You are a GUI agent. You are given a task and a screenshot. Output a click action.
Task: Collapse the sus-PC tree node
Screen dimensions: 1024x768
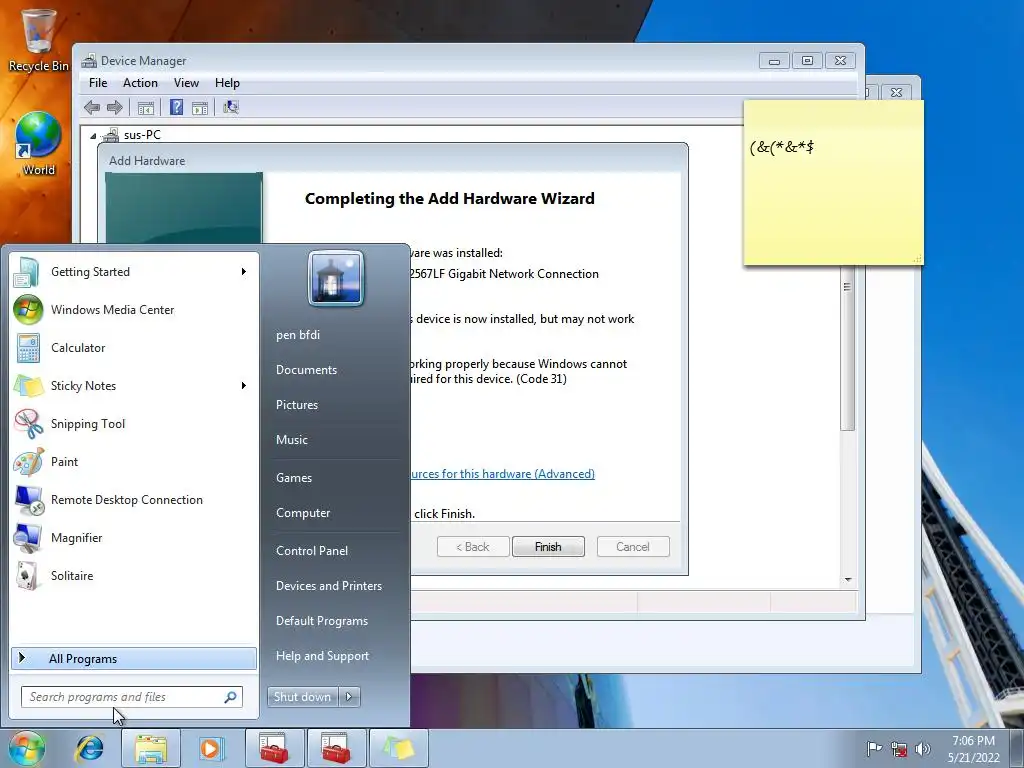93,136
